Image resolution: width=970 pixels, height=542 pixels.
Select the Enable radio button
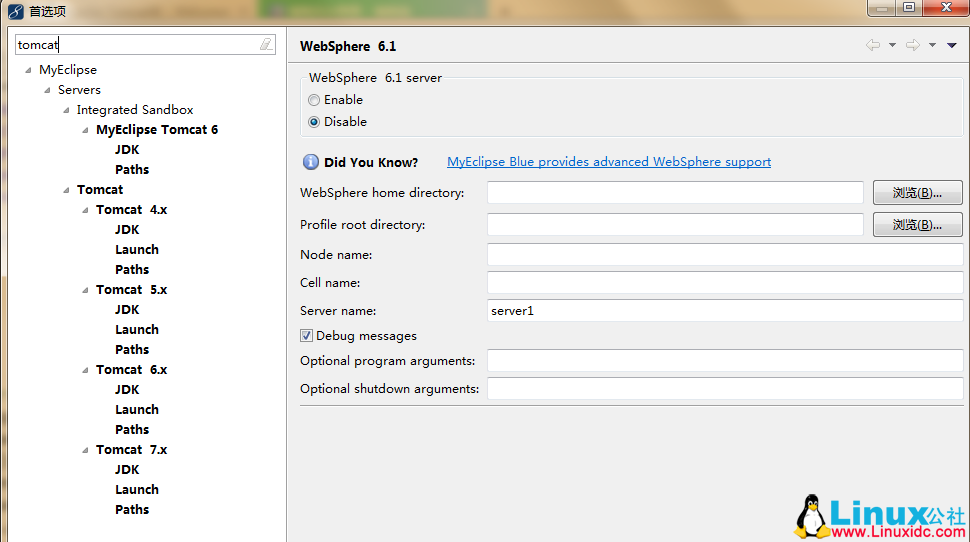point(314,100)
